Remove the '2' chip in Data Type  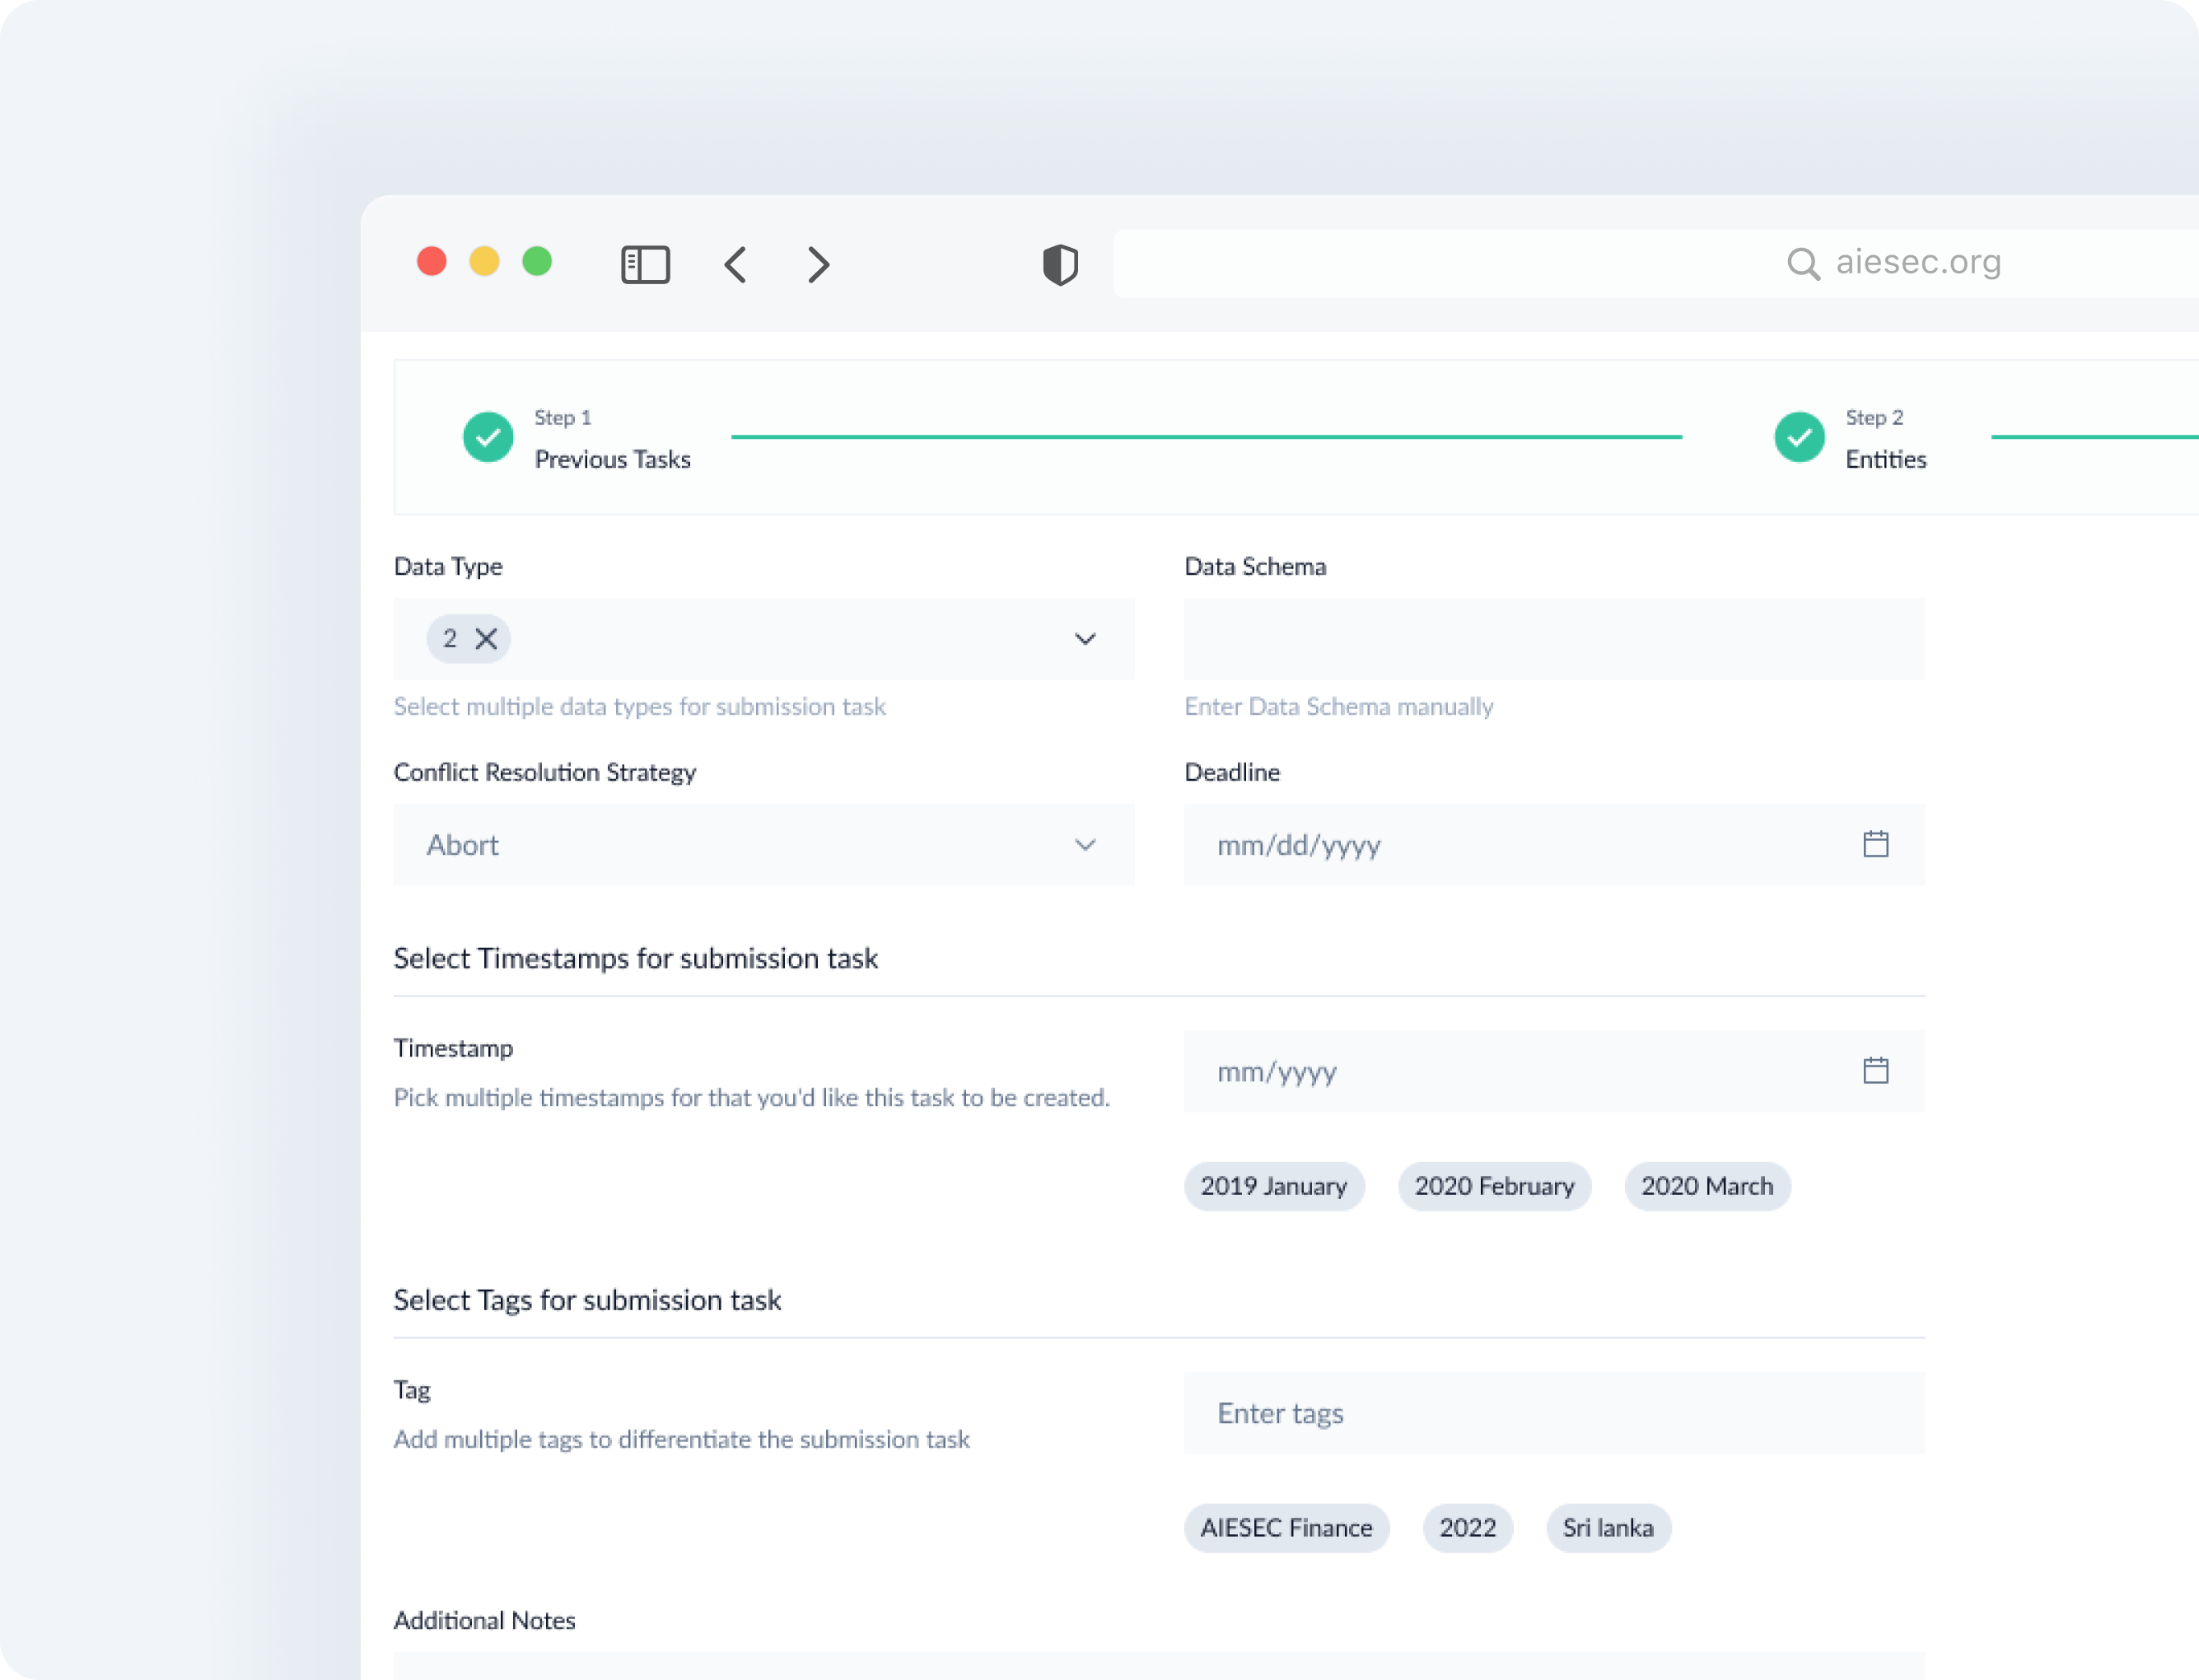point(486,639)
